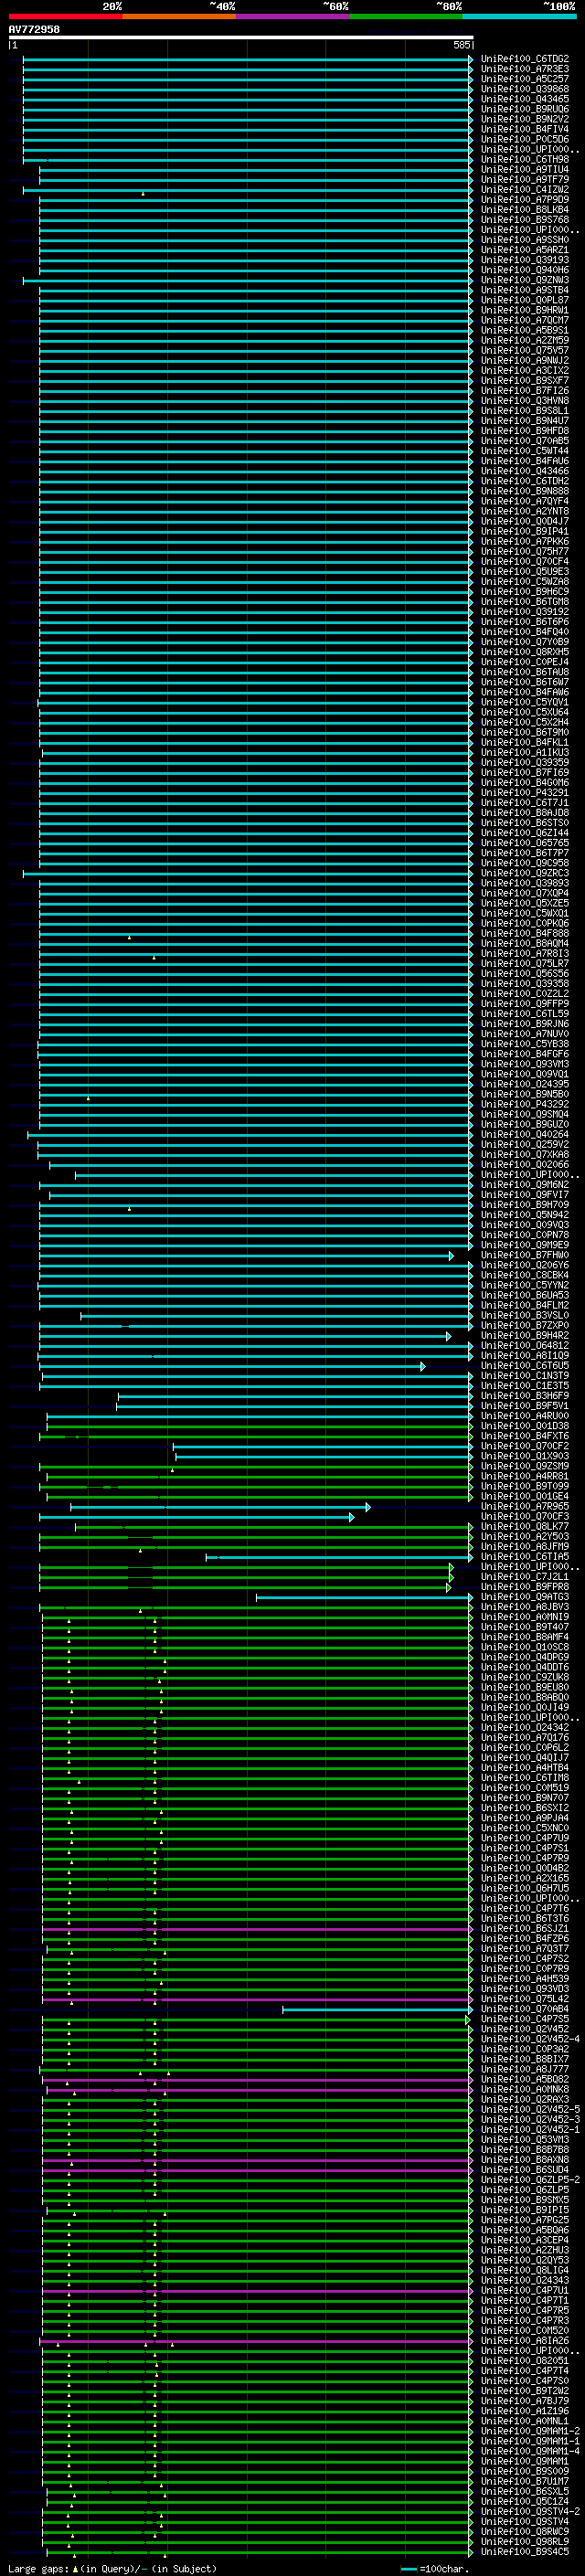Select the UniRef100_Q75V57 label

(x=524, y=350)
